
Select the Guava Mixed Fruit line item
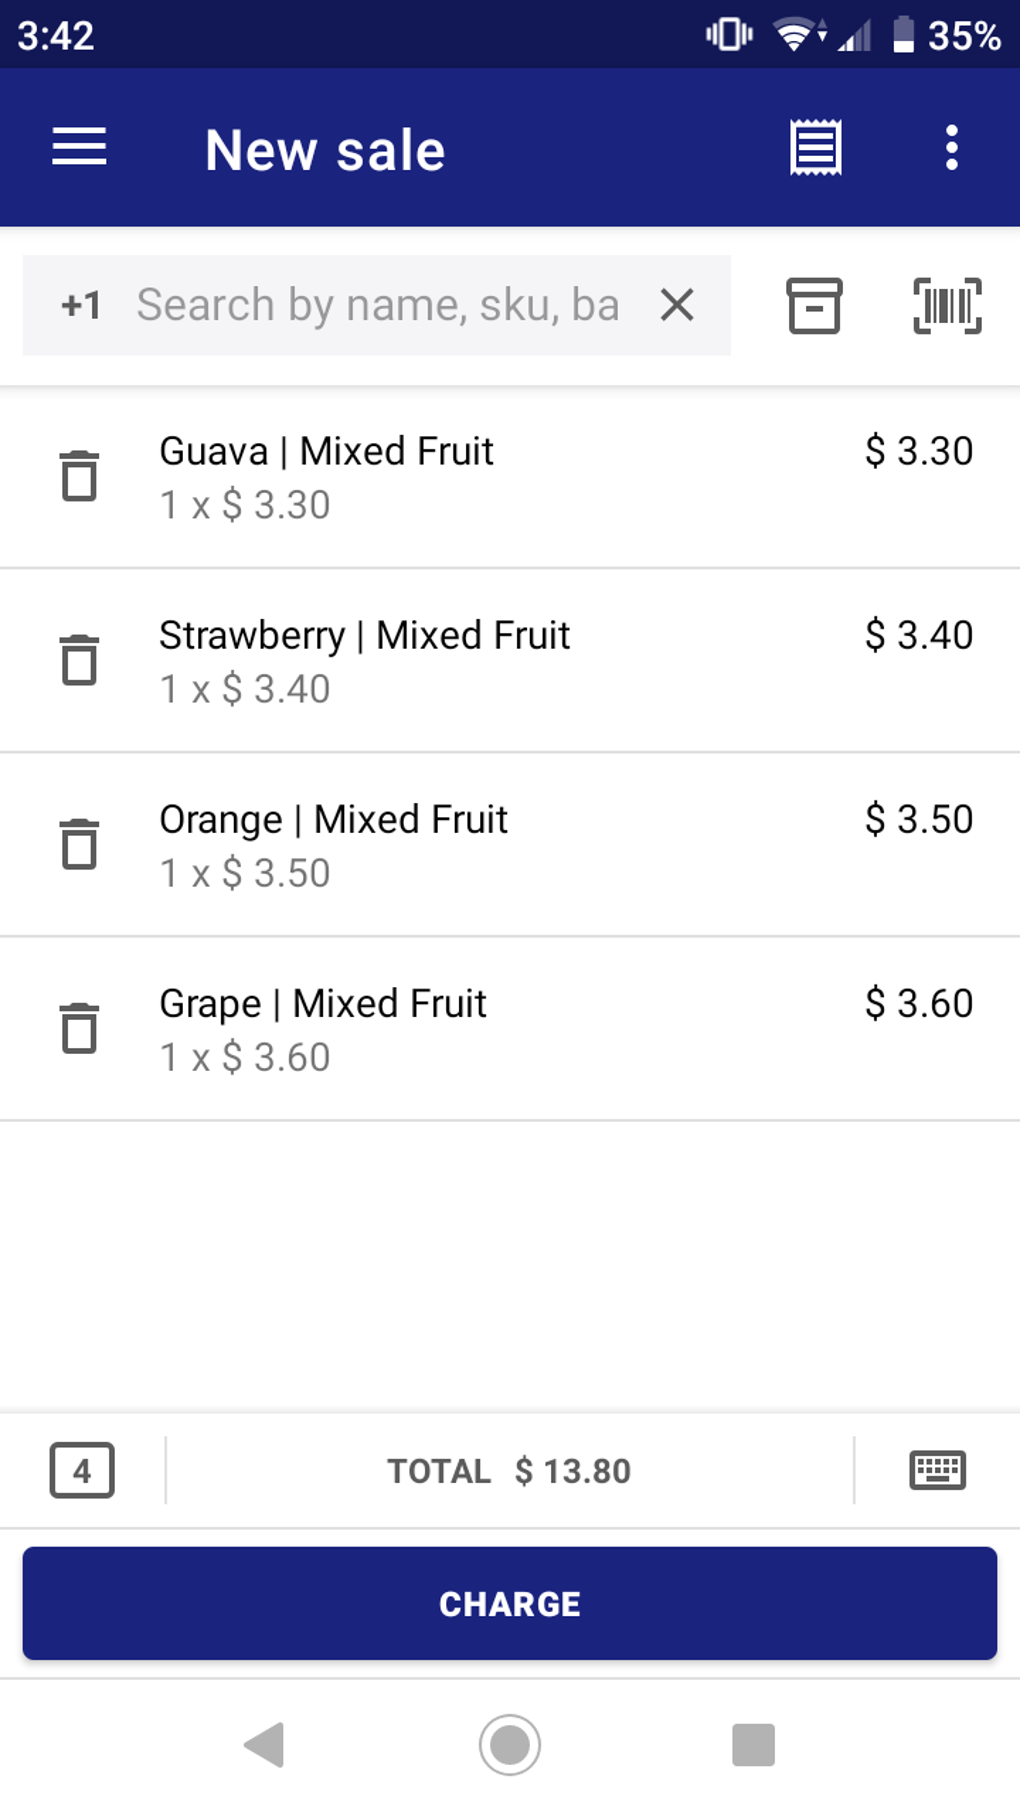(500, 477)
